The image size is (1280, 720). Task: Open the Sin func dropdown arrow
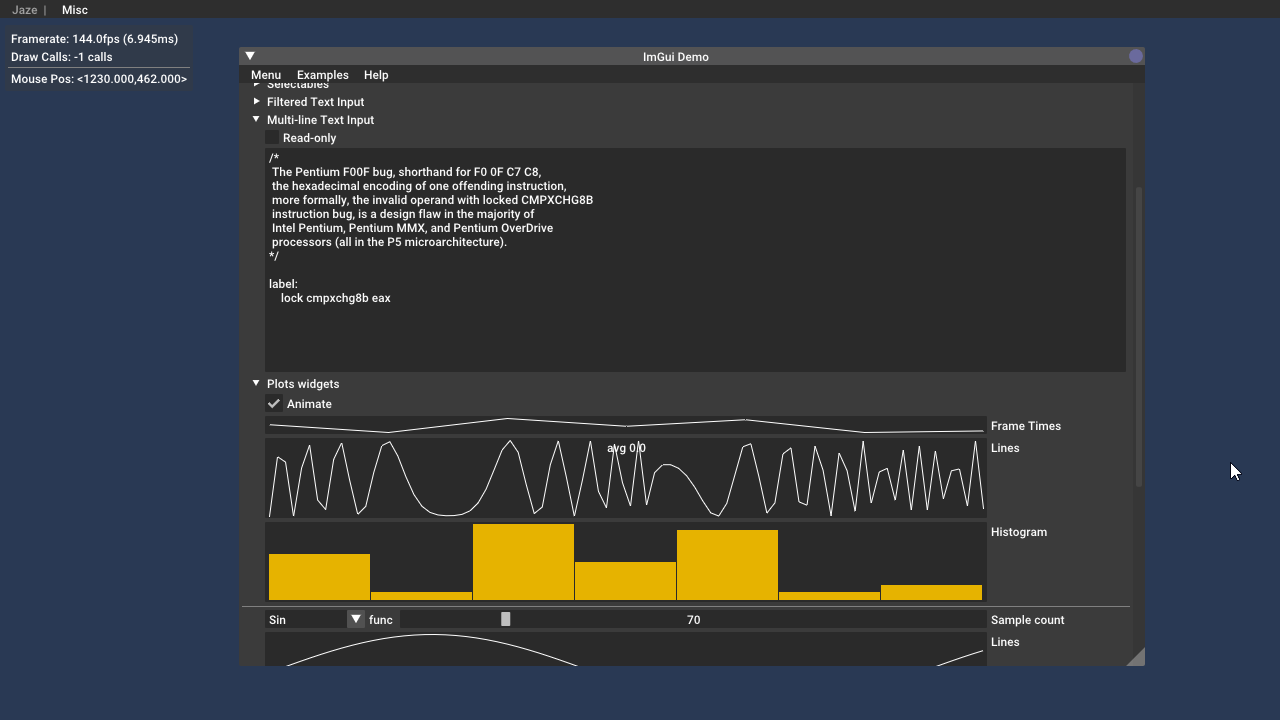pyautogui.click(x=356, y=620)
